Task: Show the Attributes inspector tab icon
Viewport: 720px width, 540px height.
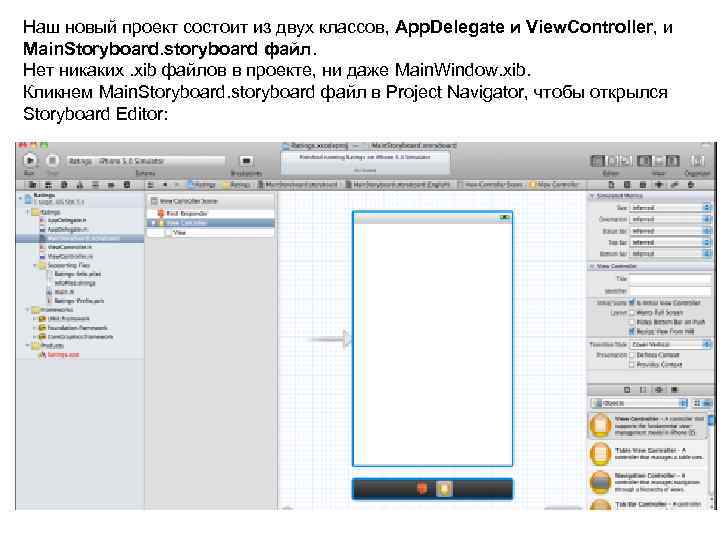Action: 659,185
